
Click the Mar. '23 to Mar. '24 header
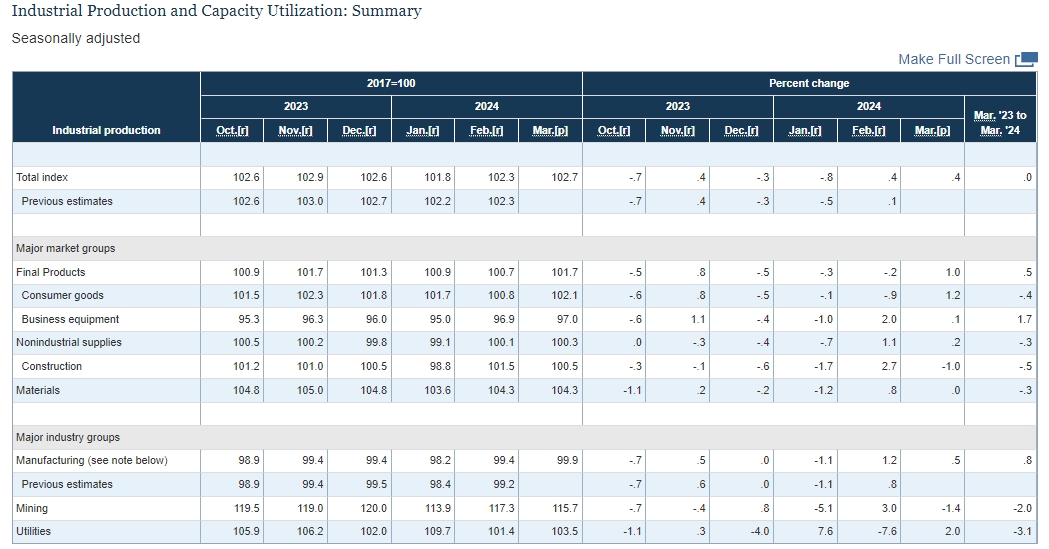pyautogui.click(x=999, y=123)
